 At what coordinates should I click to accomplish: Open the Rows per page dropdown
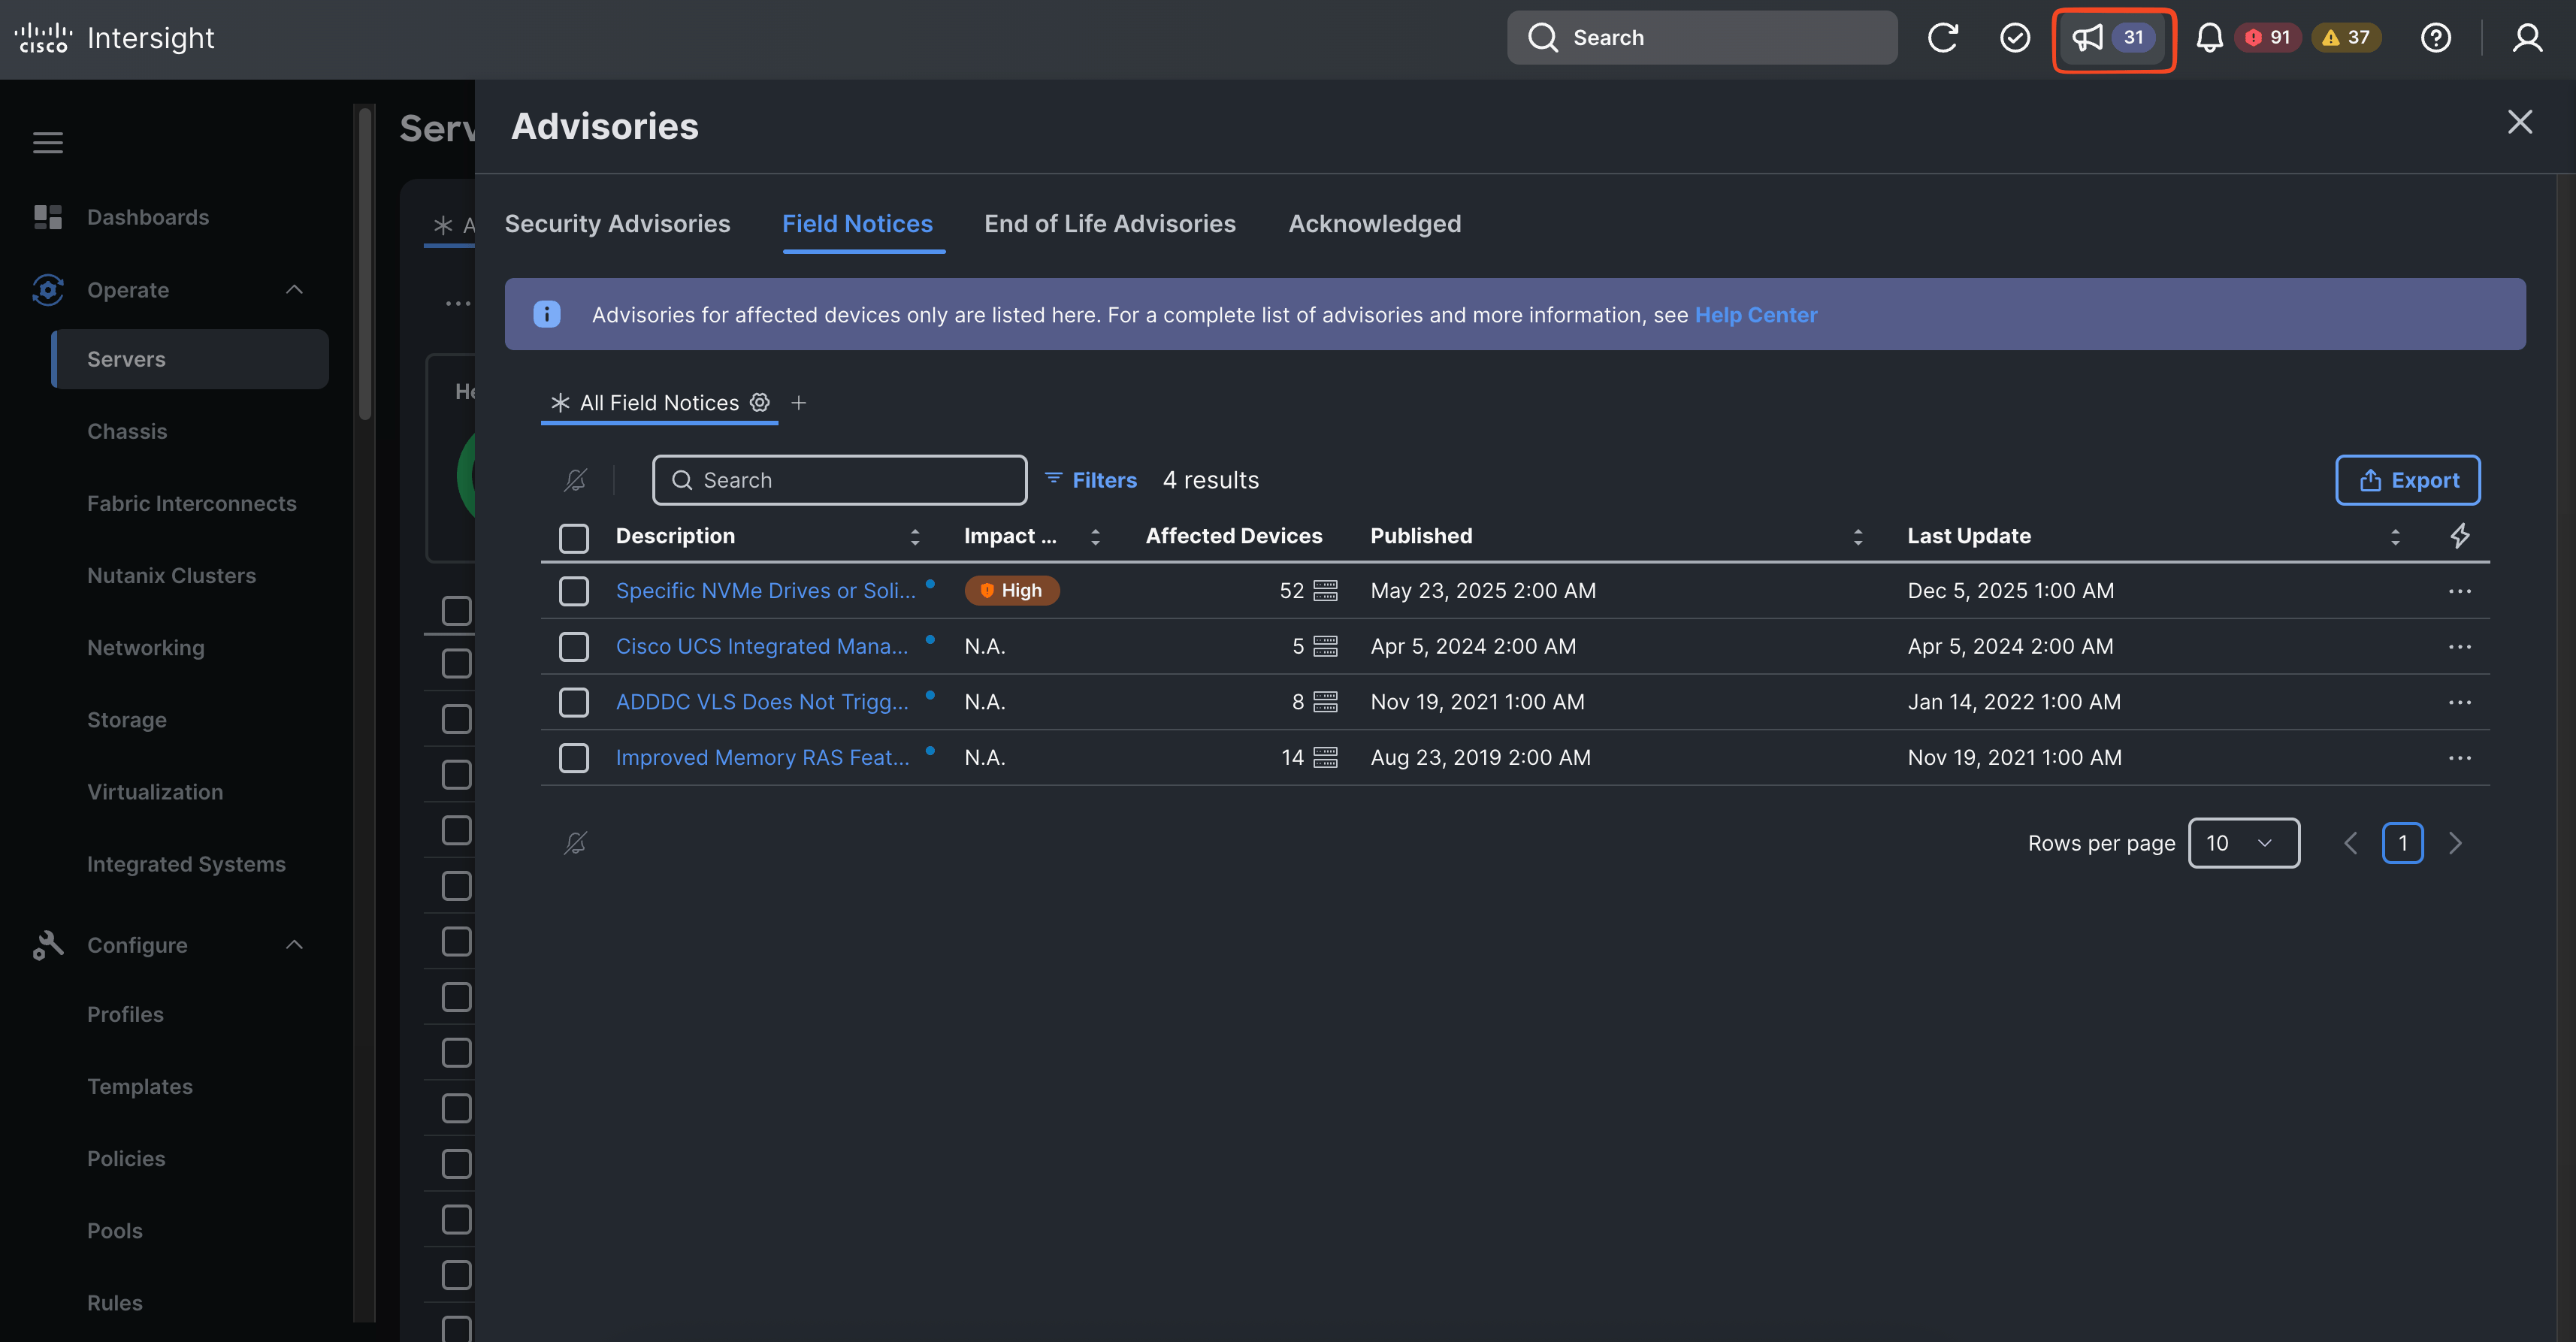click(x=2243, y=843)
